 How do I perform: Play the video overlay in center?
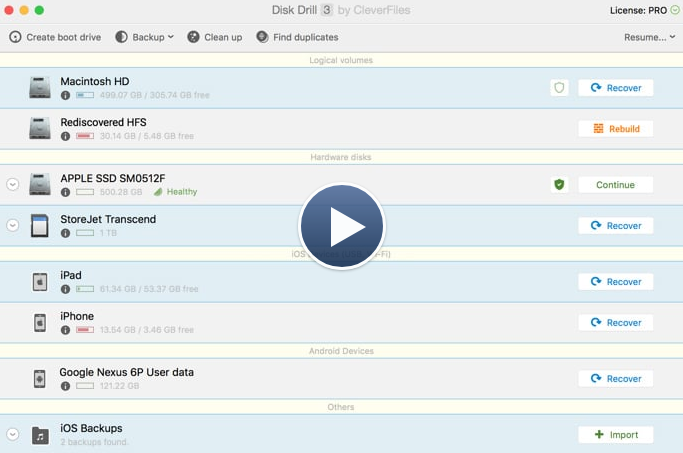[x=341, y=227]
